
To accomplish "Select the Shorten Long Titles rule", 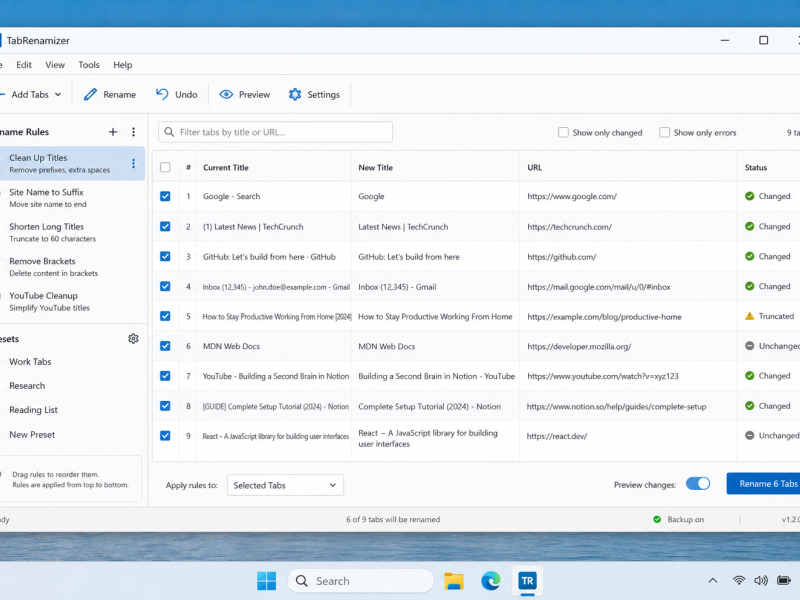I will tap(72, 232).
